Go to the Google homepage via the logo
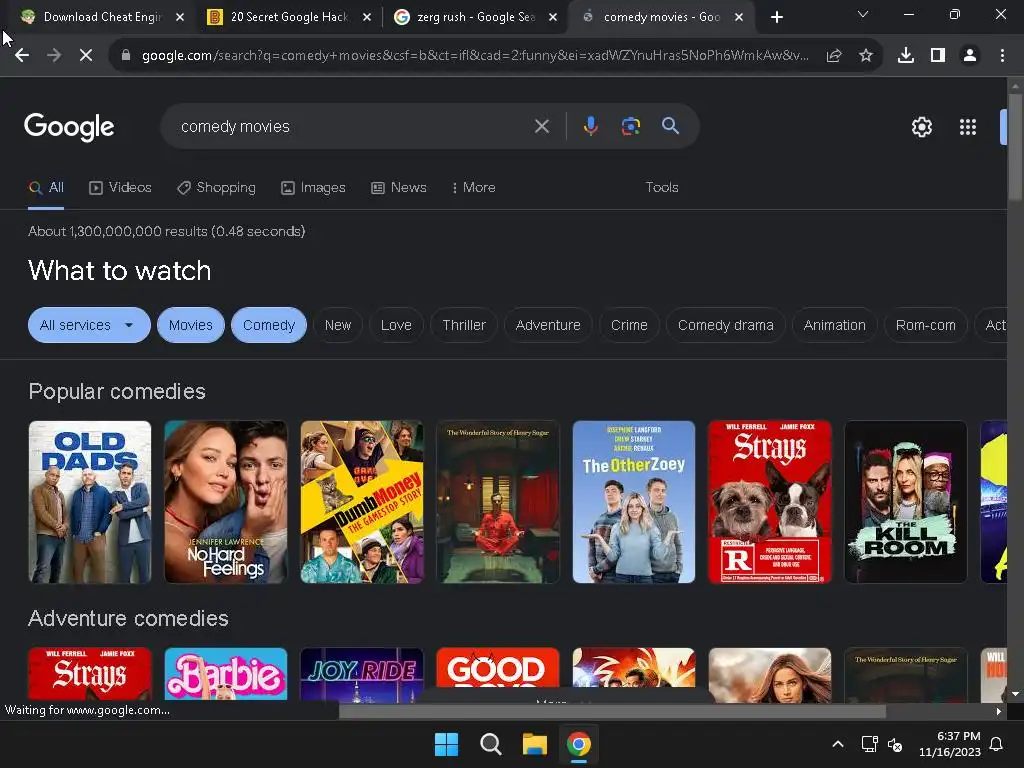 (x=69, y=127)
